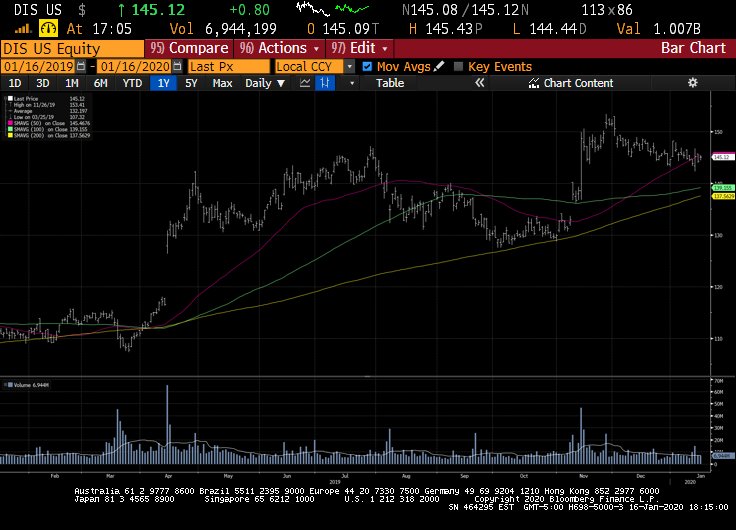The width and height of the screenshot is (736, 530).
Task: Click the Low on 03/25/19 legend row
Action: pos(47,117)
